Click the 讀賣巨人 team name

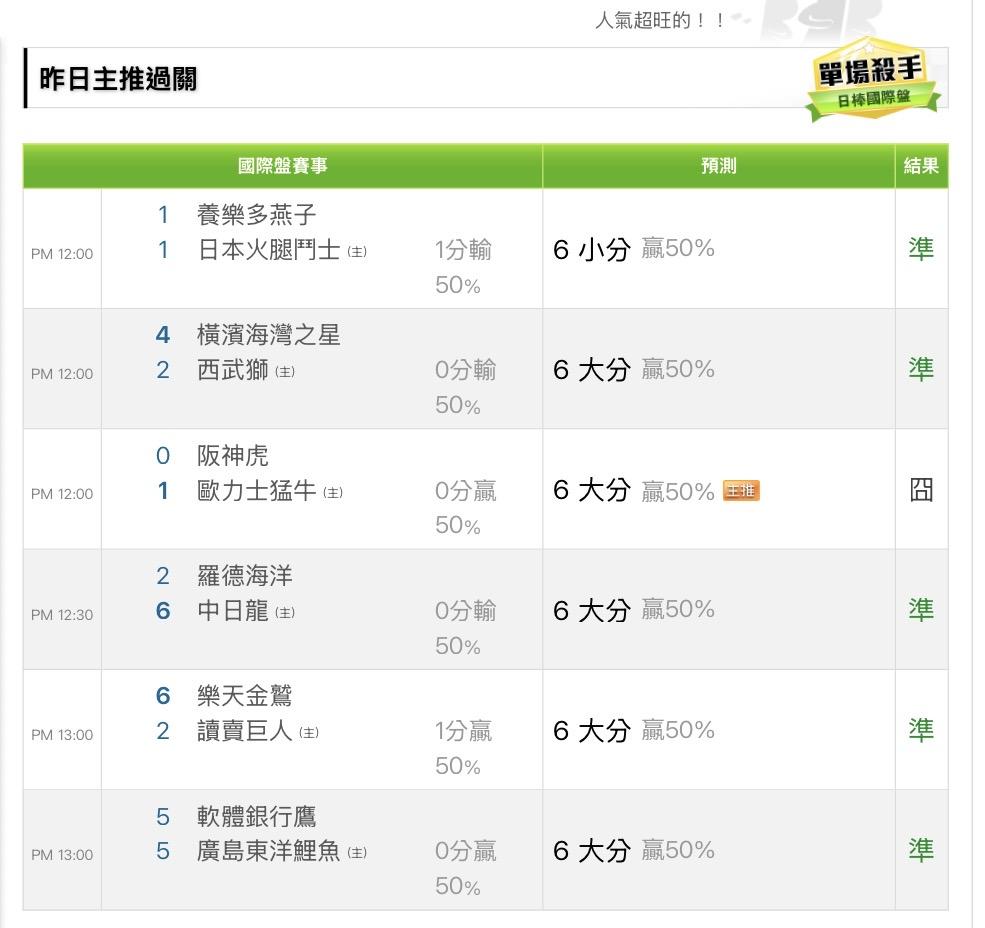(x=245, y=731)
